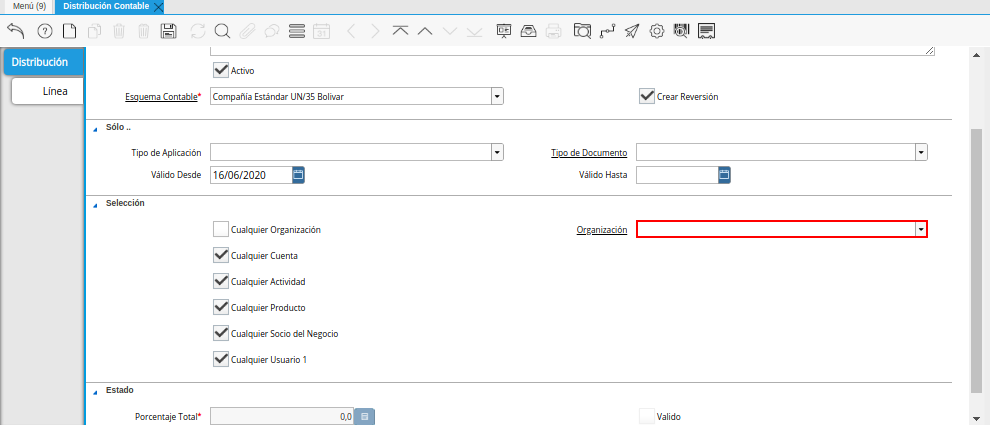Go to previous record up arrow
This screenshot has height=425, width=990.
pos(425,31)
